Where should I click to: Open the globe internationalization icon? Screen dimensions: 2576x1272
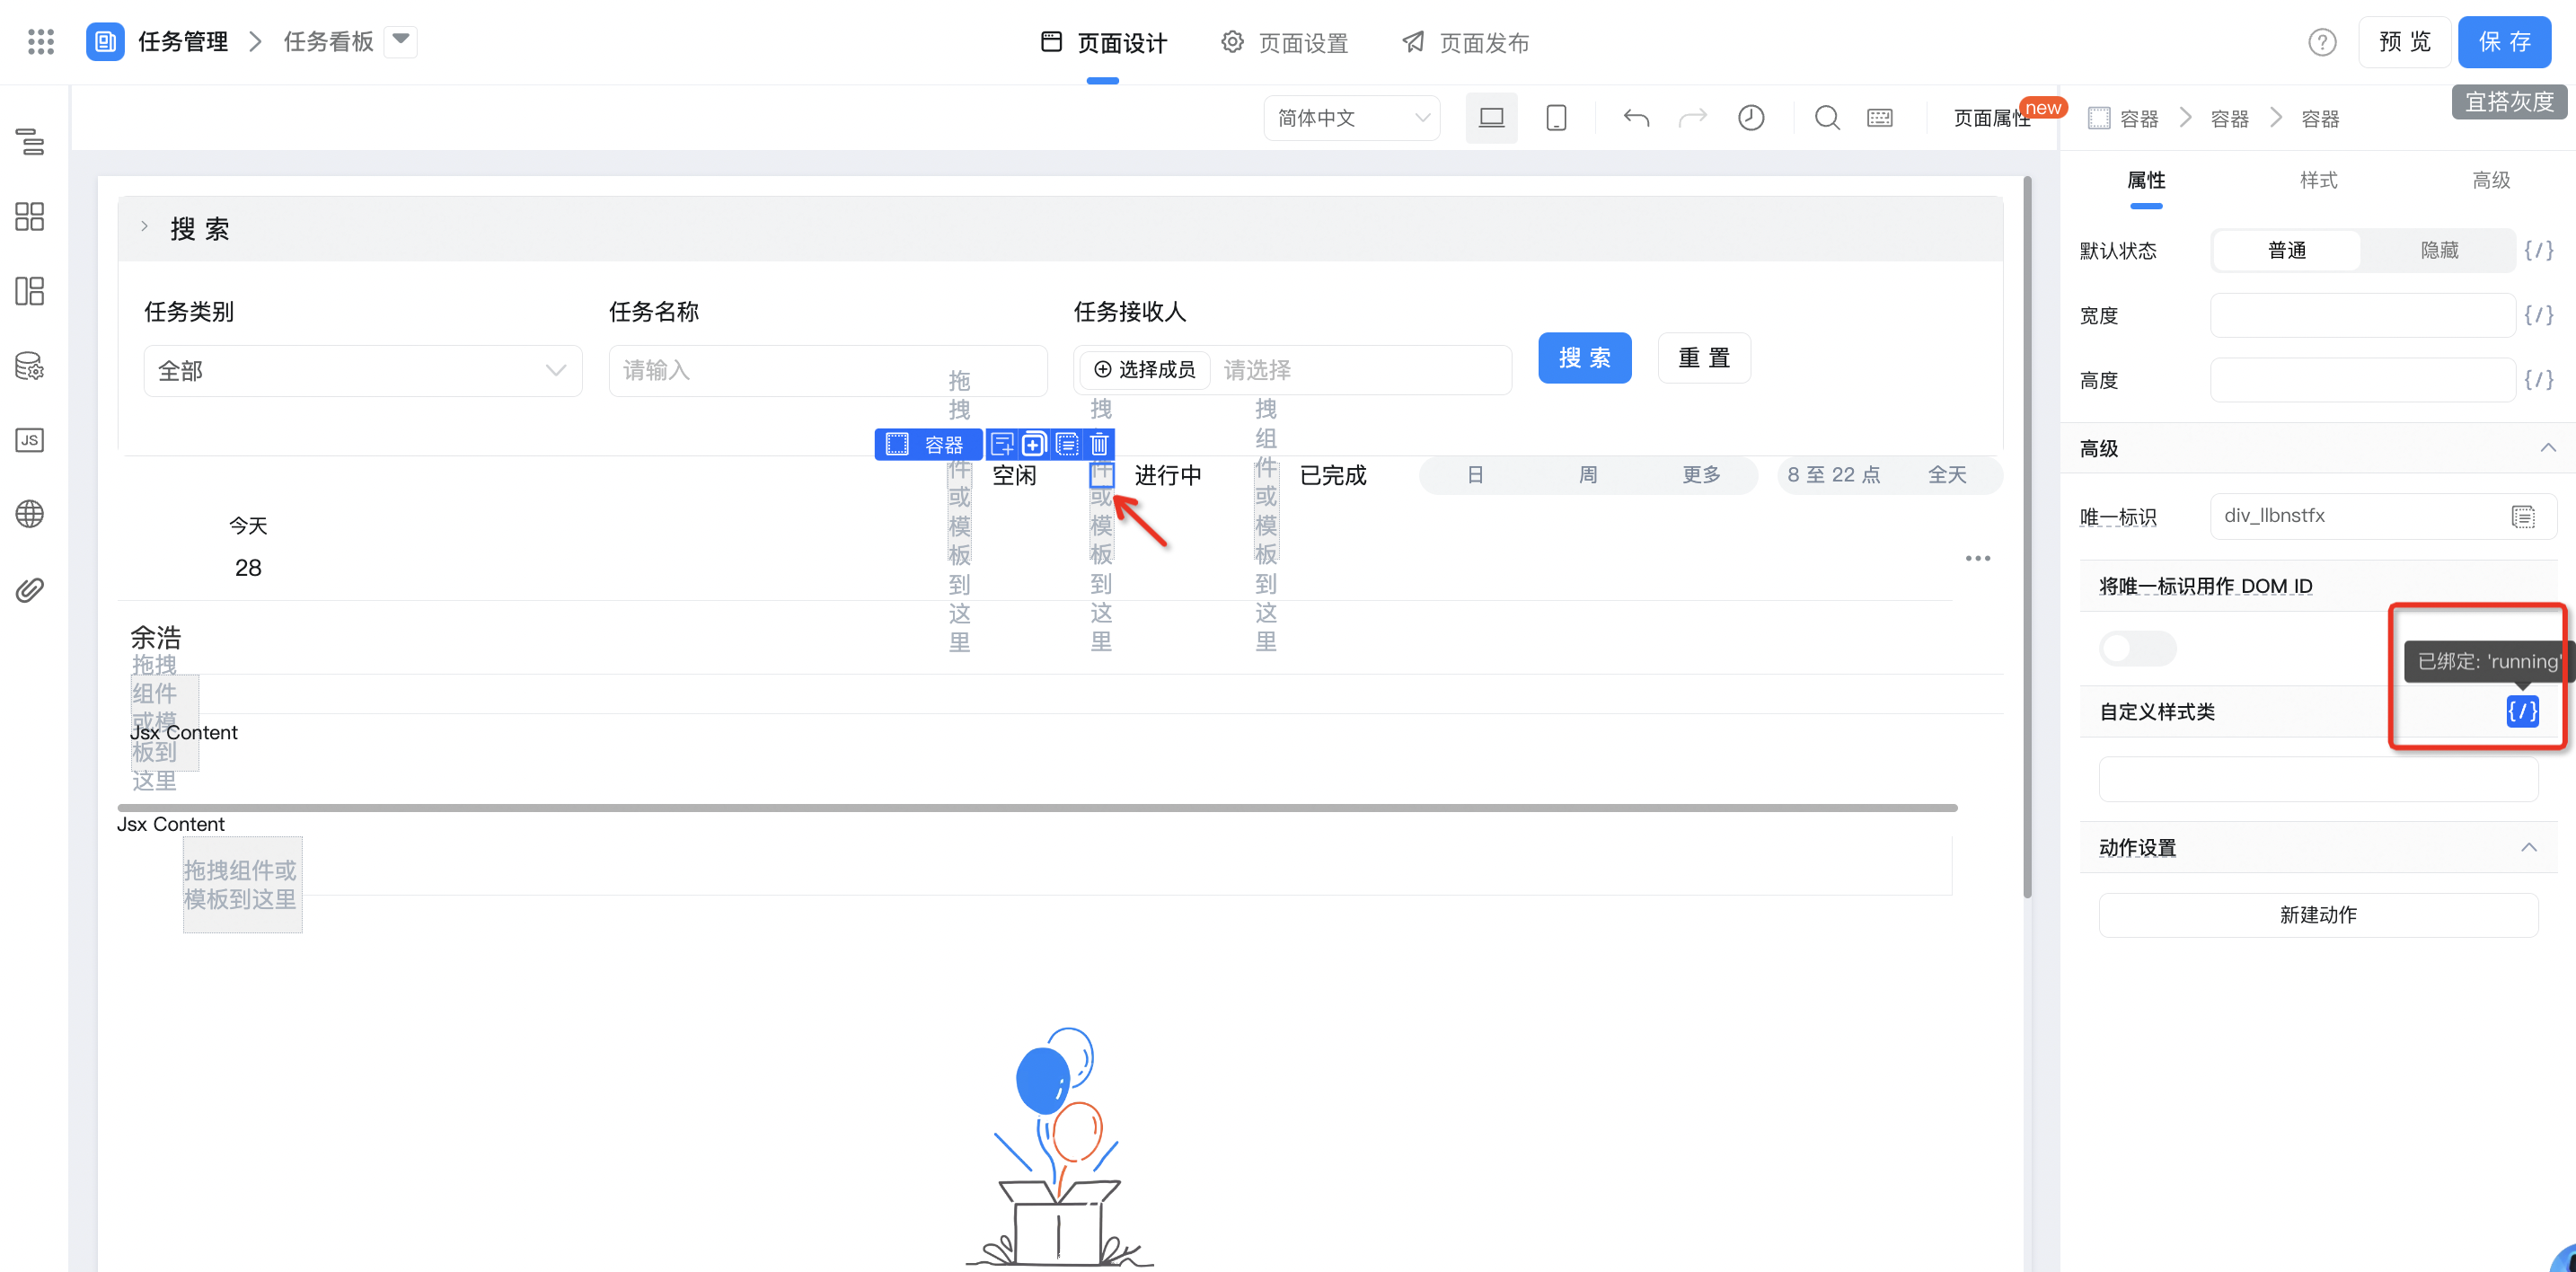point(30,514)
